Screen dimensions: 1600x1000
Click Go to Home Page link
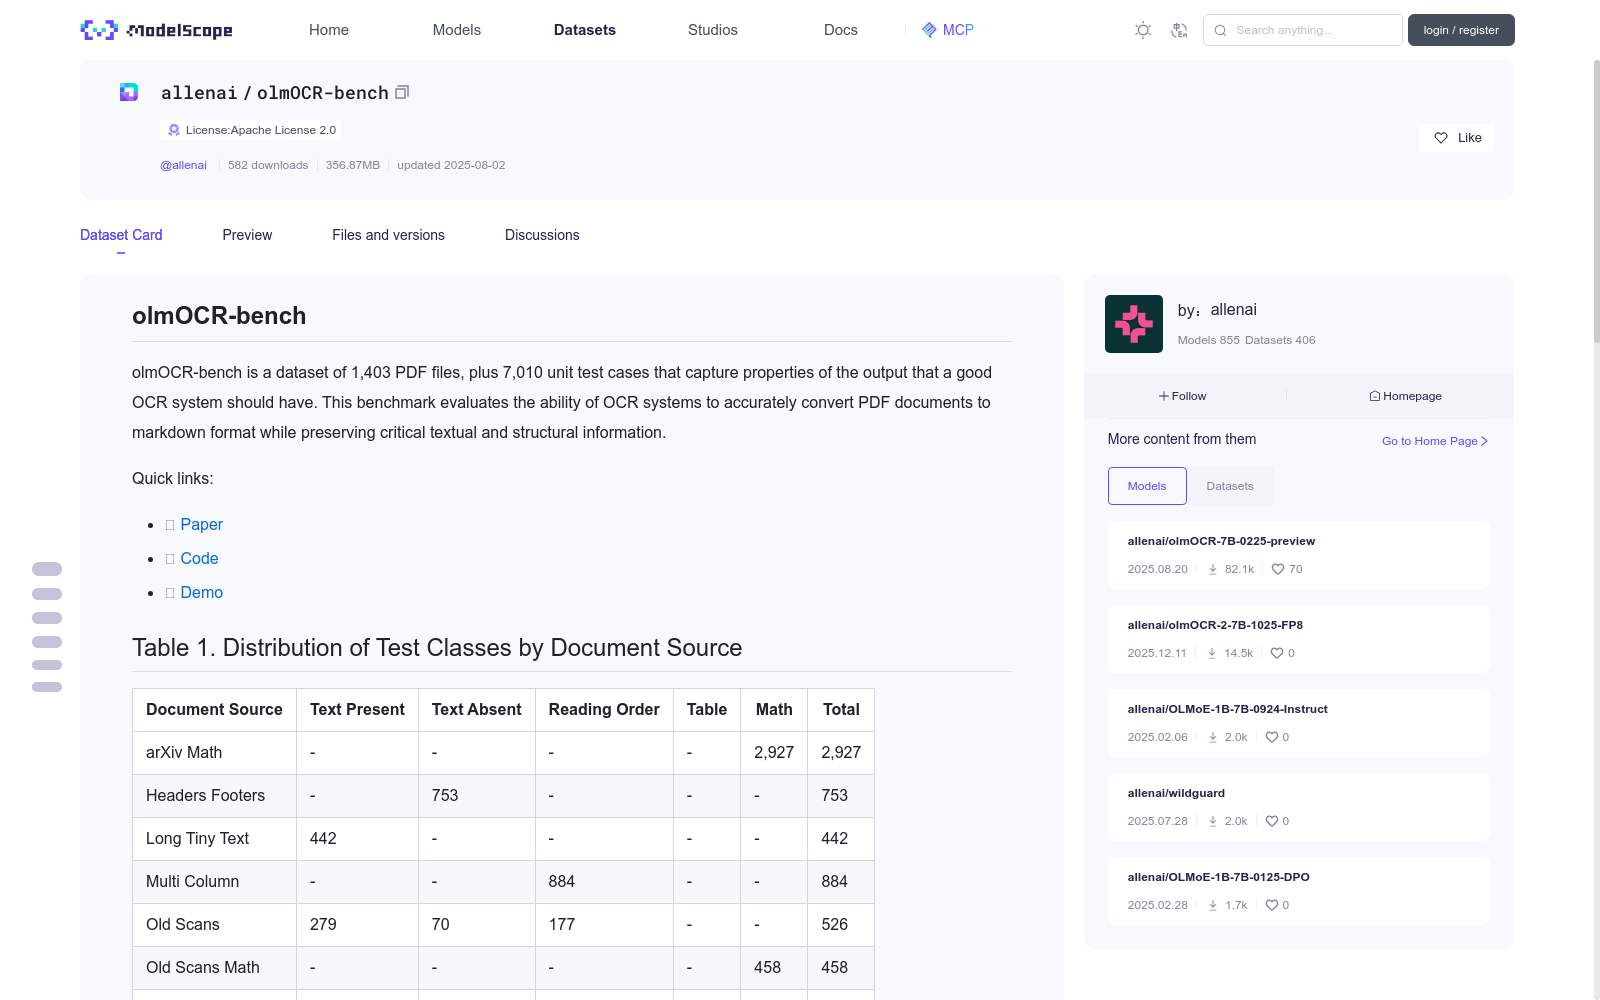1435,441
